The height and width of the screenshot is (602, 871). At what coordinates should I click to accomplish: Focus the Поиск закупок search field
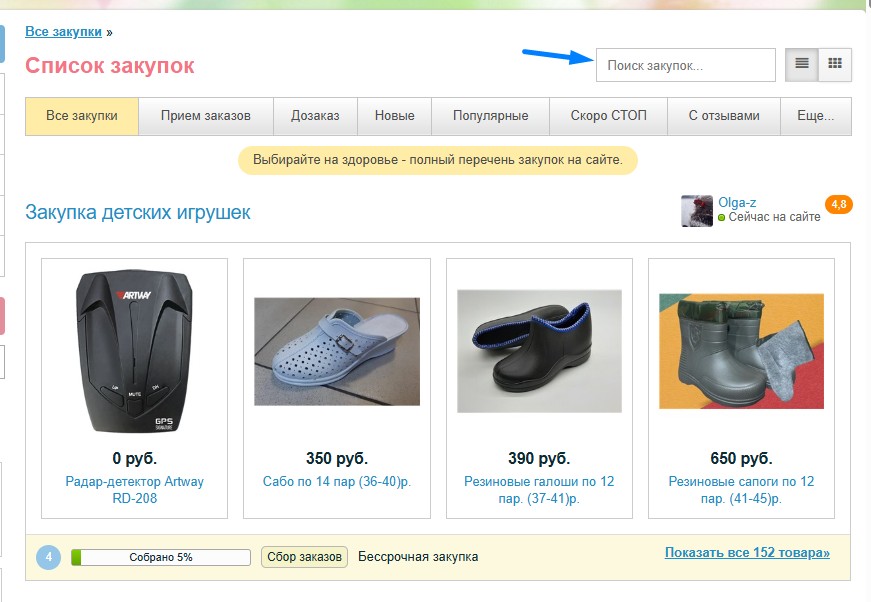685,65
